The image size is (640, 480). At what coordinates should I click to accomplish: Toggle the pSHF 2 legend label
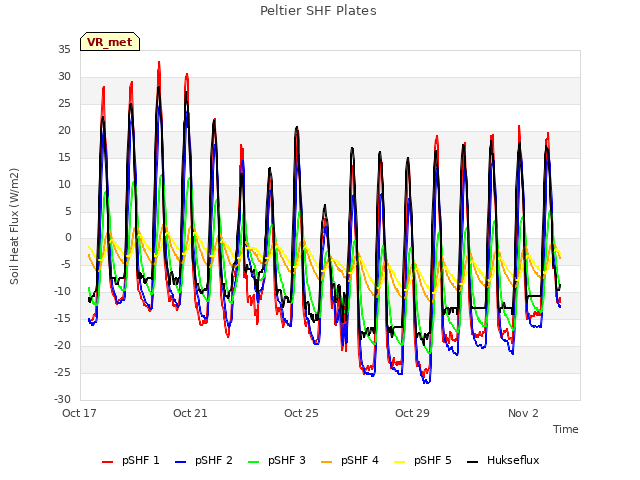[214, 460]
